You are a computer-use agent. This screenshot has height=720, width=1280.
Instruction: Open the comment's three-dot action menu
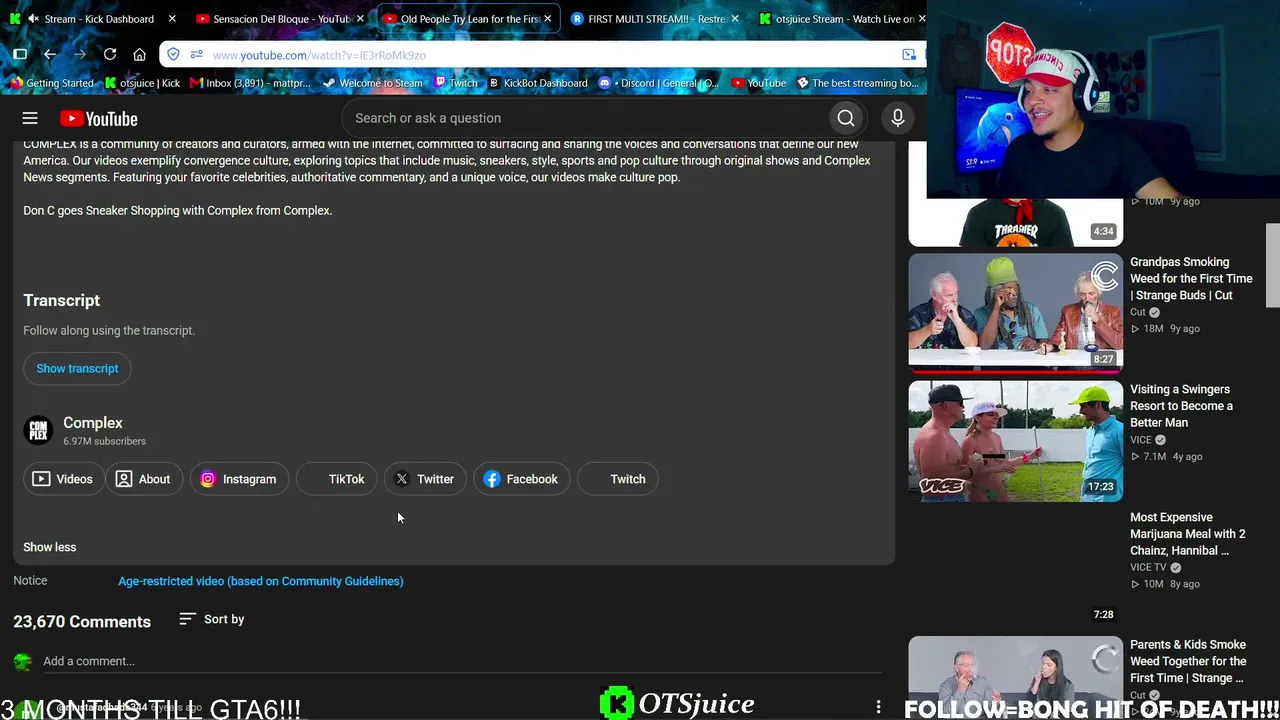pos(878,707)
